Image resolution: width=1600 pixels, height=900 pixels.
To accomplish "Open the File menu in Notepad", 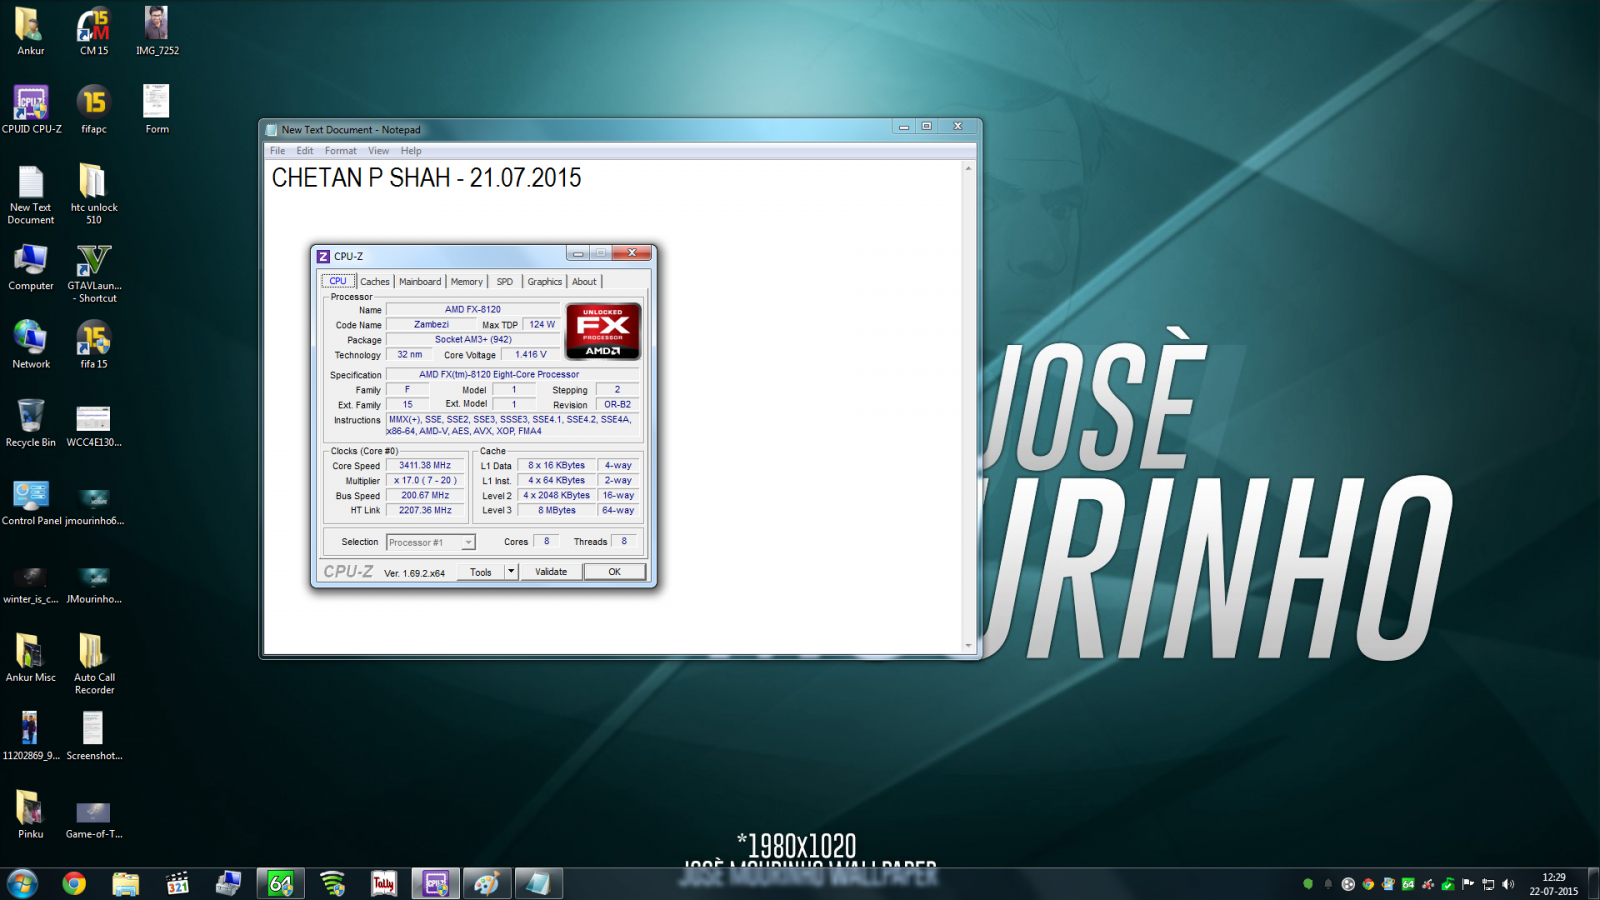I will [277, 151].
